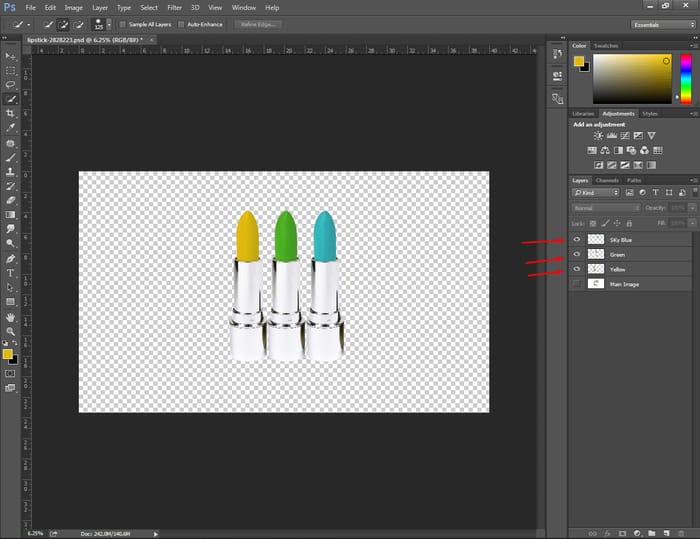Open the Kind filter dropdown

click(596, 192)
